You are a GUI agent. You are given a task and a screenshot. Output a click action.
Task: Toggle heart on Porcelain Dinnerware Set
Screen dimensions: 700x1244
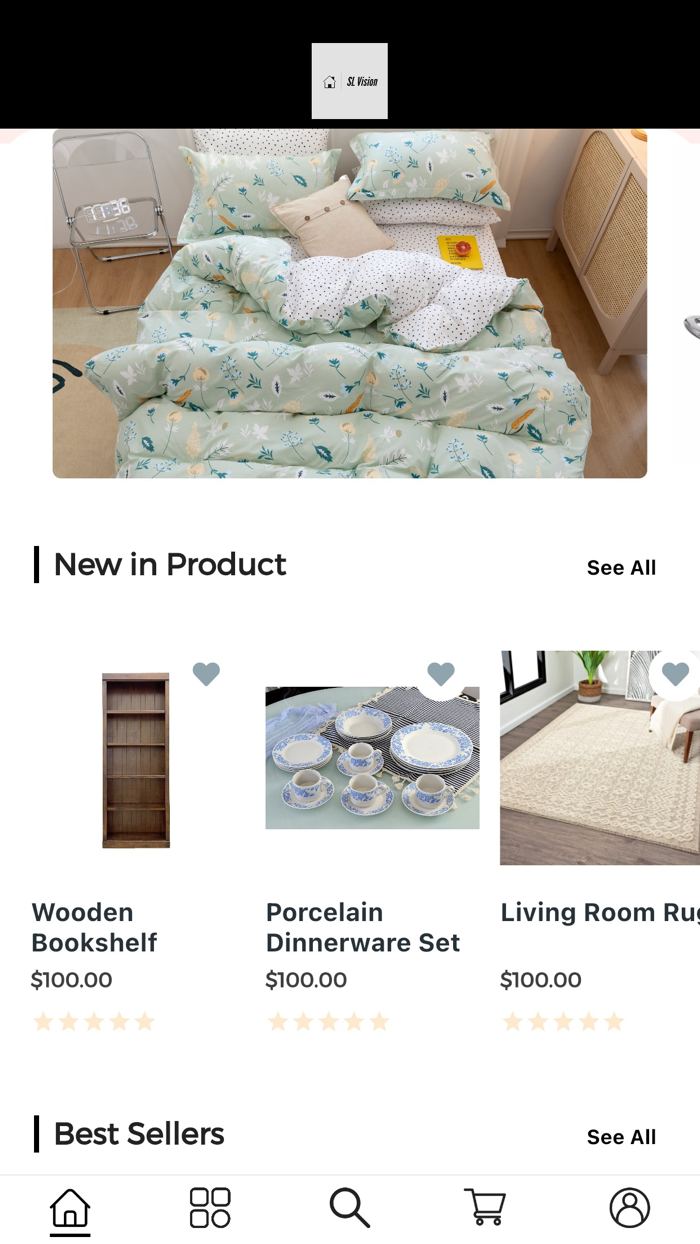click(x=441, y=674)
